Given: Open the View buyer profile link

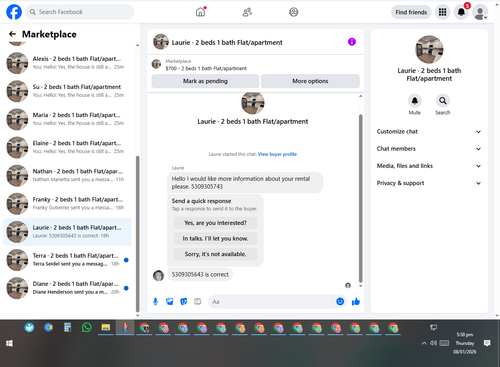Looking at the screenshot, I should pyautogui.click(x=277, y=154).
